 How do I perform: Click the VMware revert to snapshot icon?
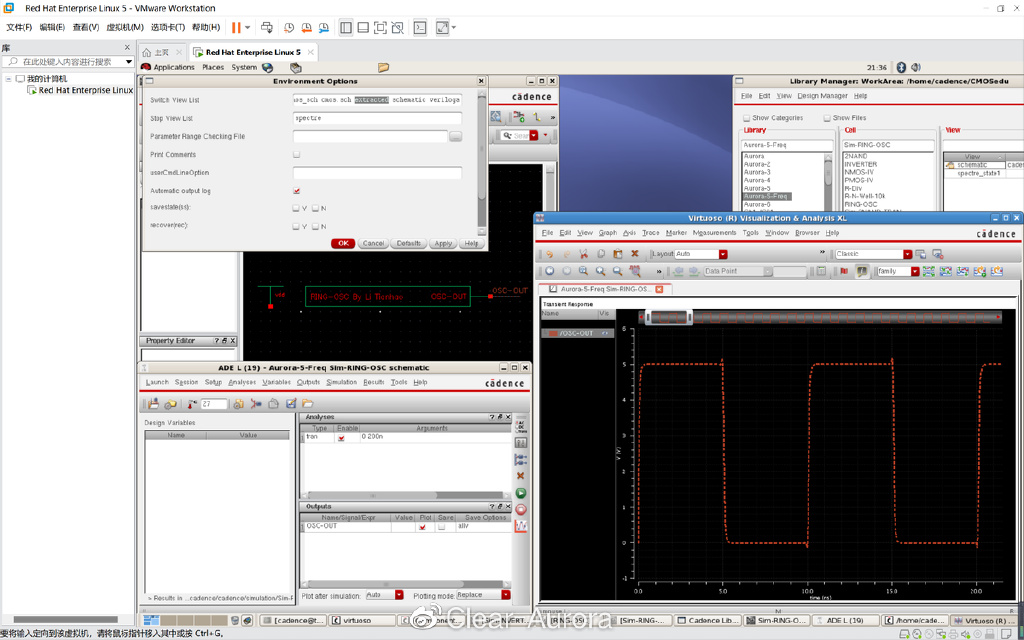[306, 27]
